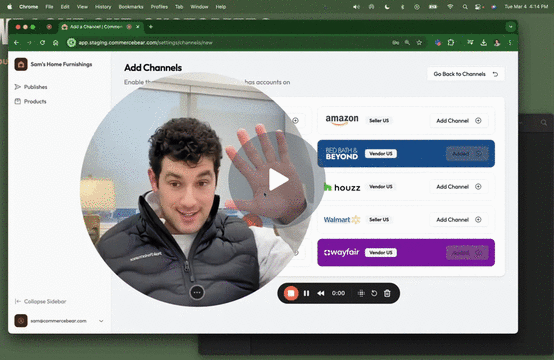Expand the sam@commercebear.com account menu
The image size is (554, 360).
[101, 321]
